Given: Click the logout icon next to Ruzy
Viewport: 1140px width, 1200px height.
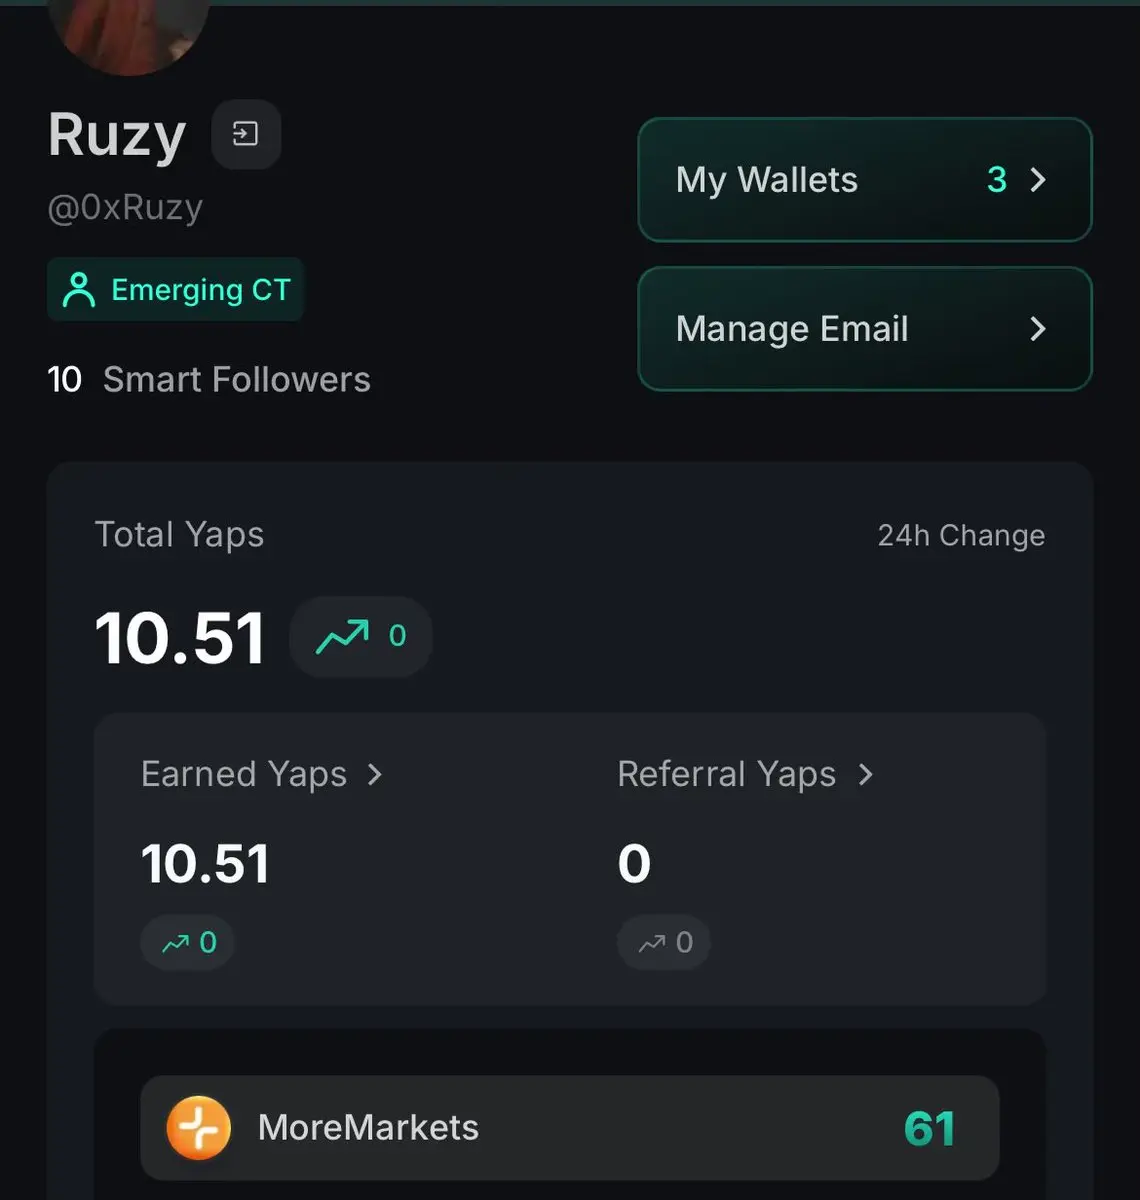Looking at the screenshot, I should (x=246, y=134).
